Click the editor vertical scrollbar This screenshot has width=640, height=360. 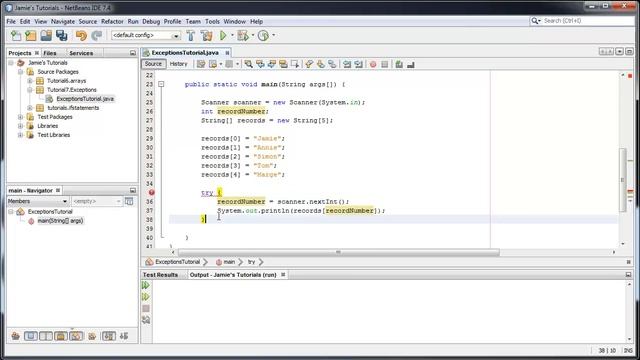click(x=622, y=180)
